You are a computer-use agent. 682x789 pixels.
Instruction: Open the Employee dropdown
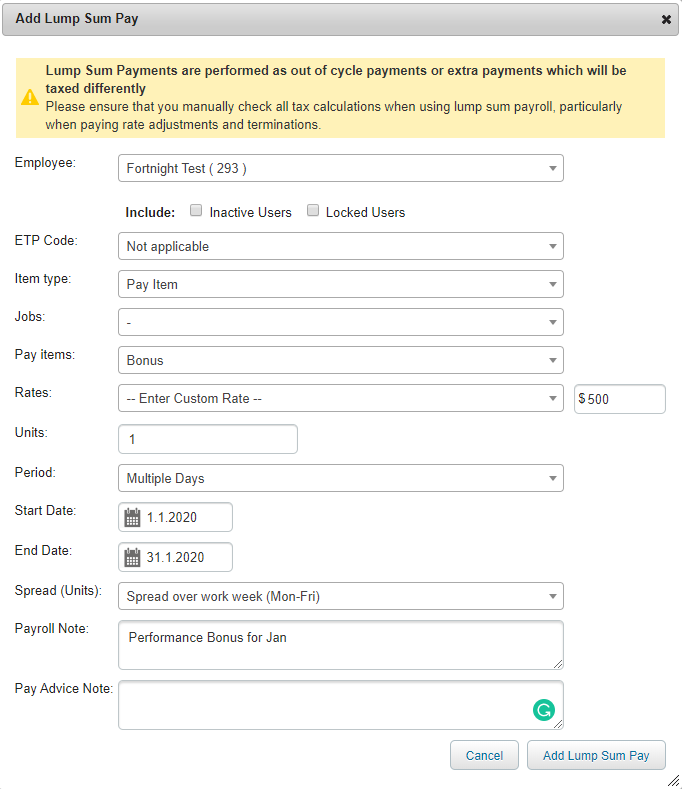click(340, 168)
